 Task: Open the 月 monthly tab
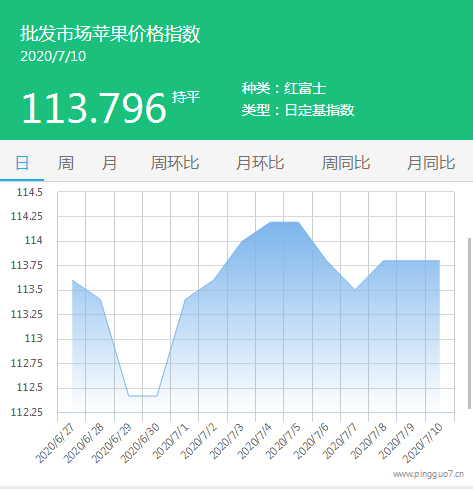click(109, 163)
